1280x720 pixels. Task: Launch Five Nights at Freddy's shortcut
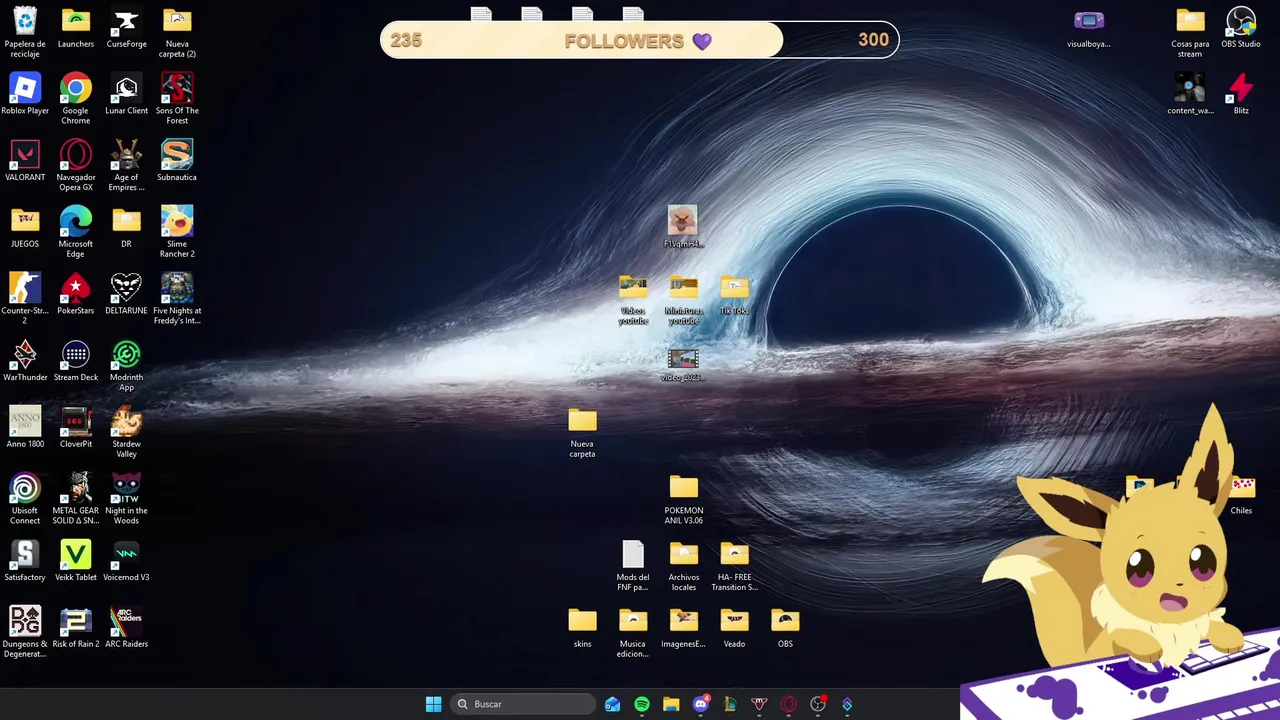tap(177, 288)
